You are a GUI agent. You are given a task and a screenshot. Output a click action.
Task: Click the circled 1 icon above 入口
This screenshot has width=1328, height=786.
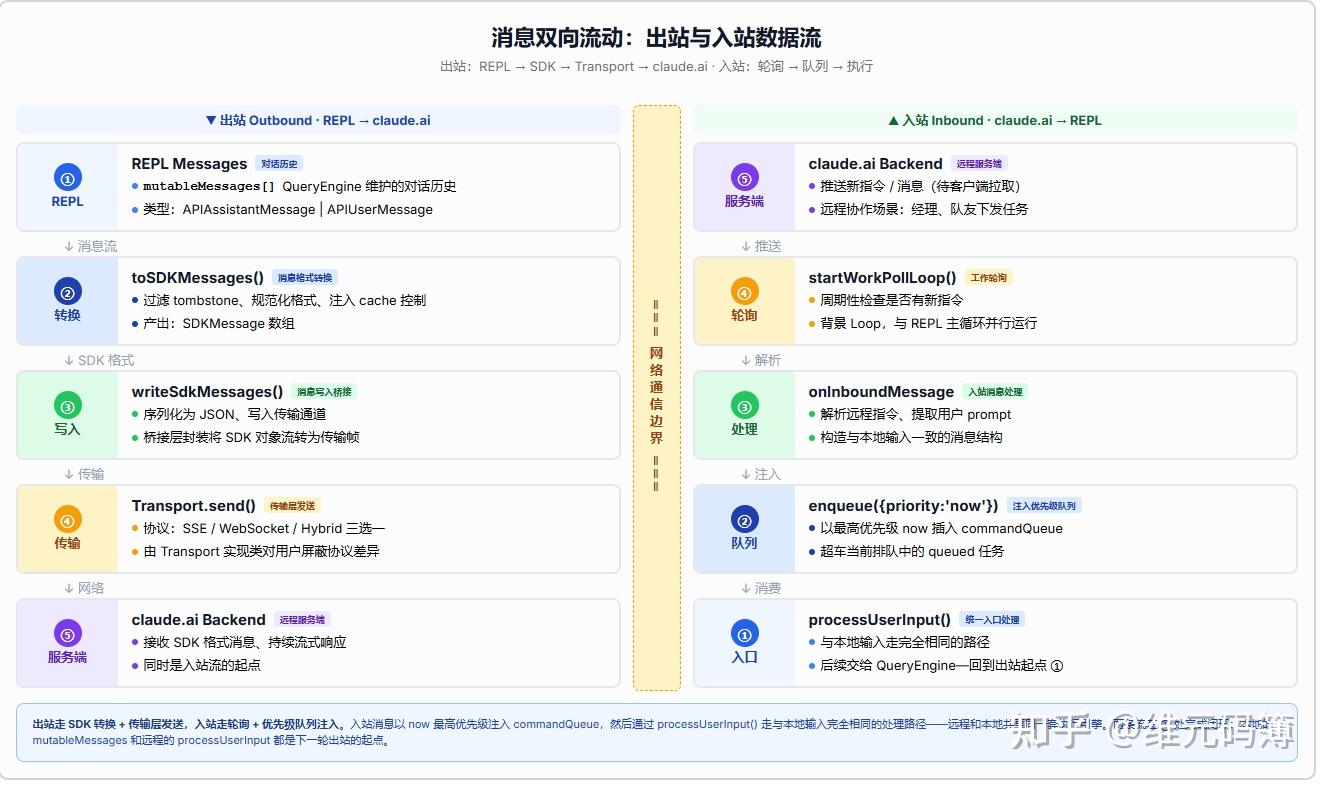pyautogui.click(x=745, y=634)
